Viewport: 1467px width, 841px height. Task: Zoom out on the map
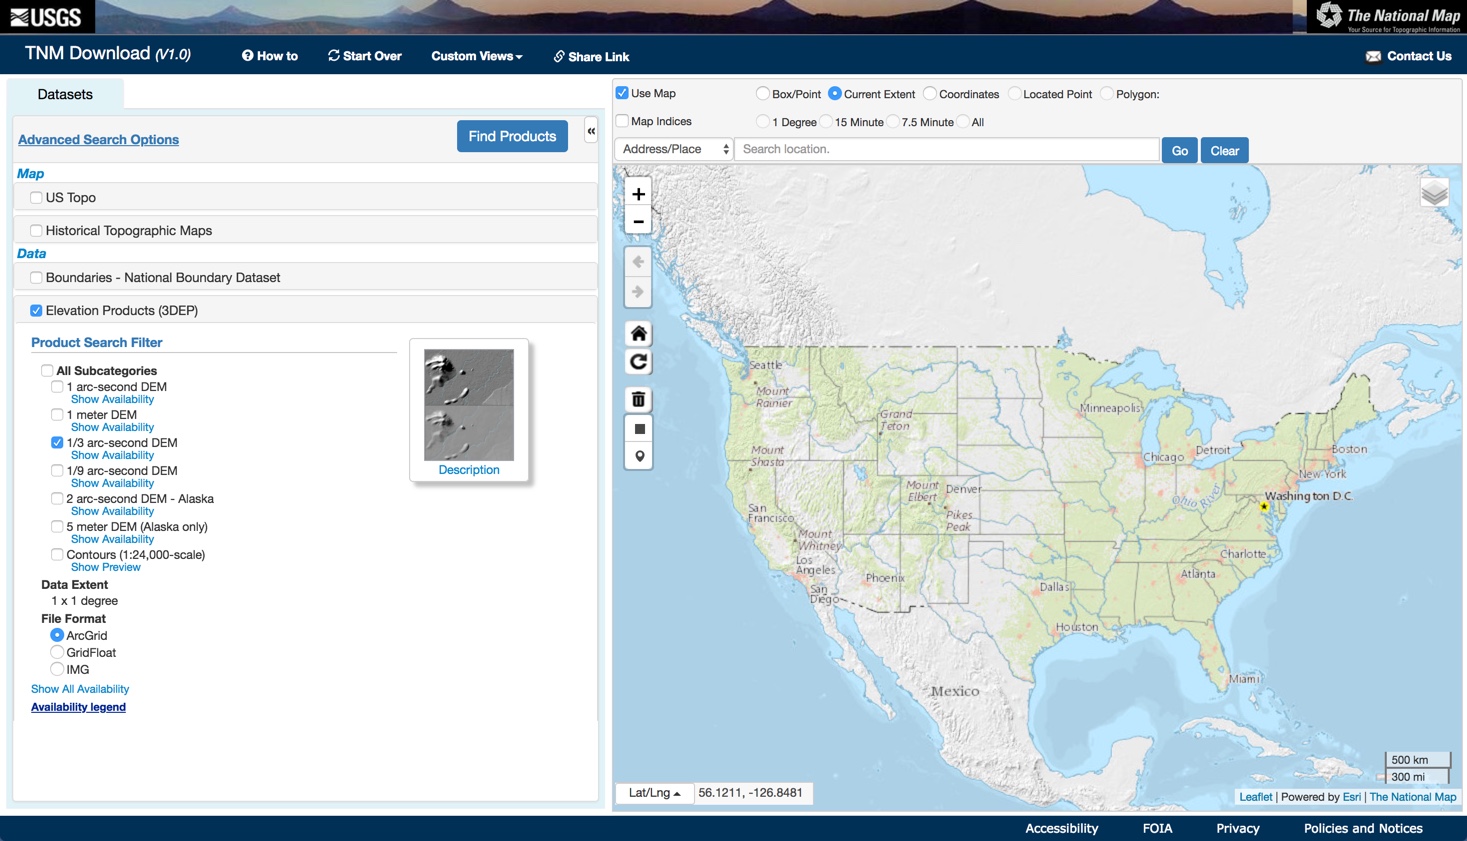click(638, 221)
